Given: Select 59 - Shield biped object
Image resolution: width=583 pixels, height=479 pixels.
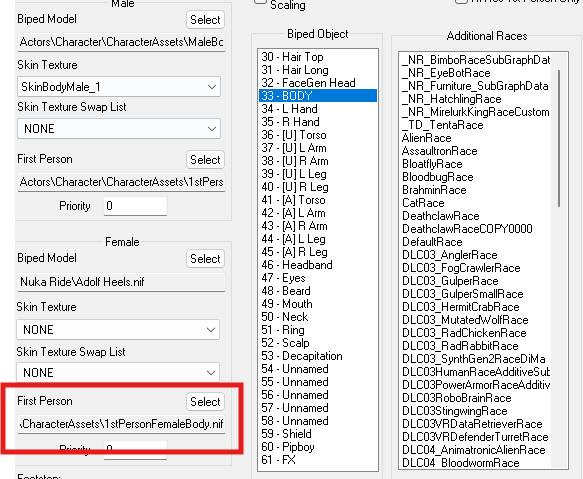Looking at the screenshot, I should pos(318,434).
